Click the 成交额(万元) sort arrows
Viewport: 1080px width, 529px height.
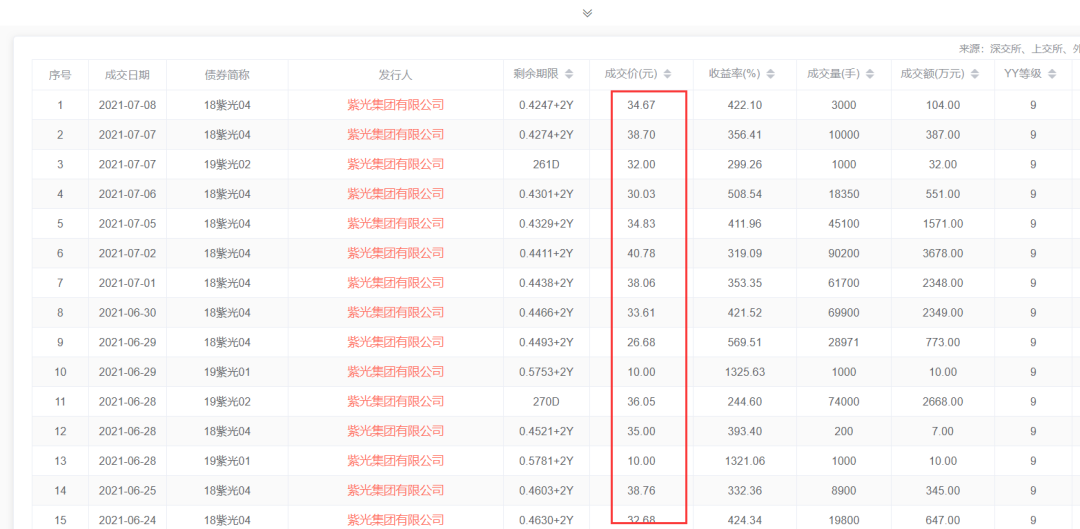(975, 75)
